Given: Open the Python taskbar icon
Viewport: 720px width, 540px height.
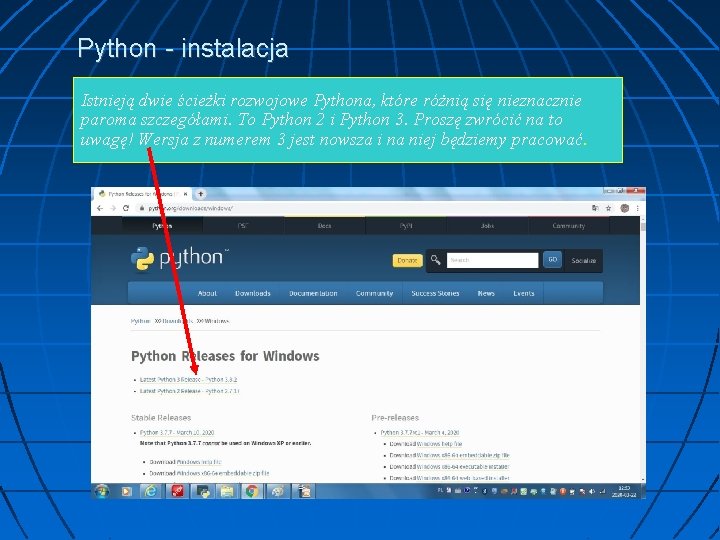Looking at the screenshot, I should pos(202,491).
